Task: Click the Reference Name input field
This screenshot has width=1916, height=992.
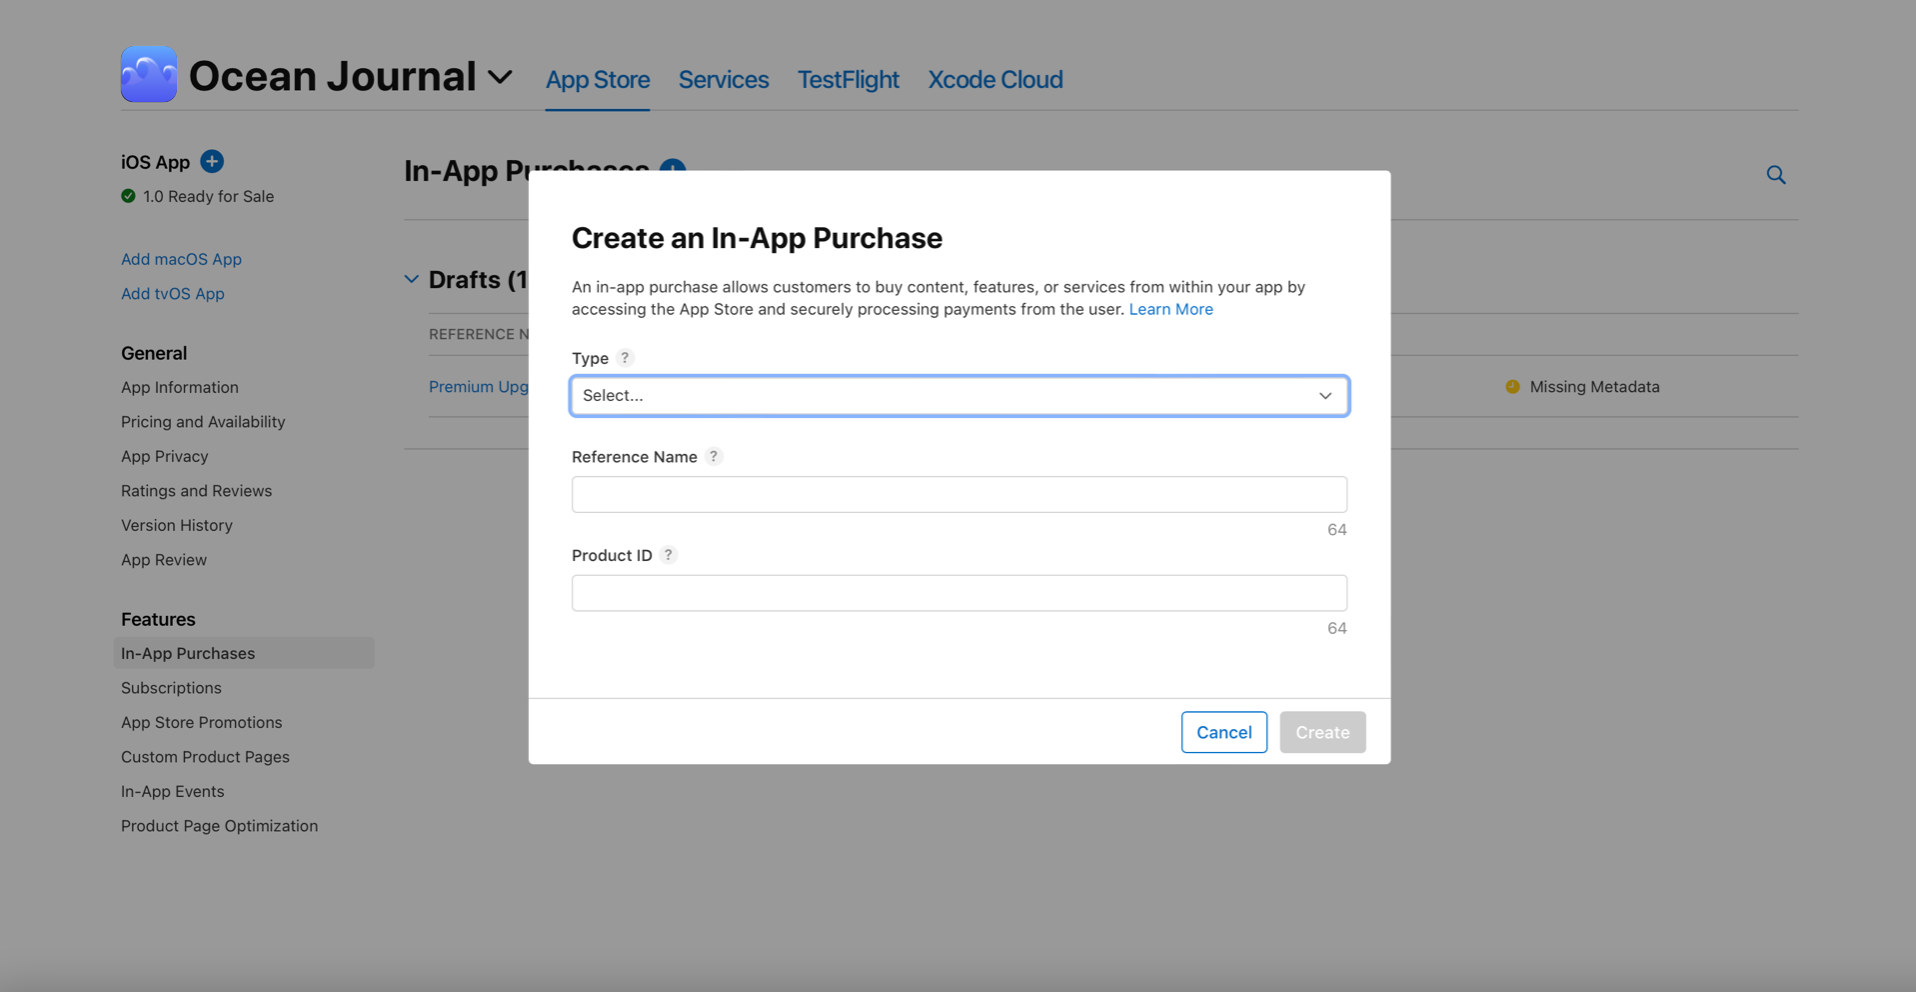Action: (x=959, y=493)
